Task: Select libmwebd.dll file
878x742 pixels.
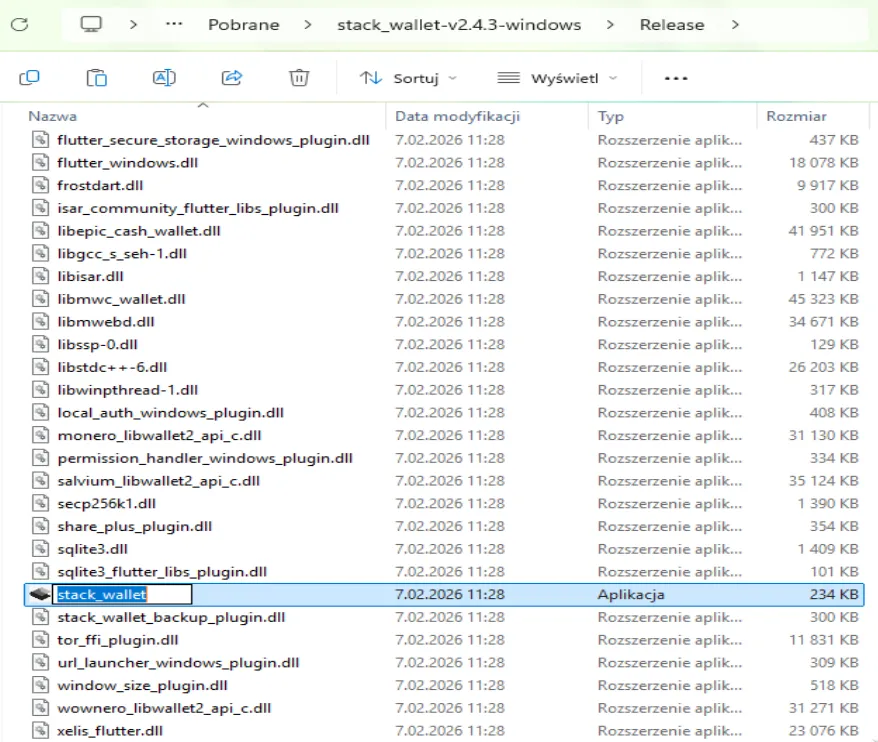Action: (106, 322)
